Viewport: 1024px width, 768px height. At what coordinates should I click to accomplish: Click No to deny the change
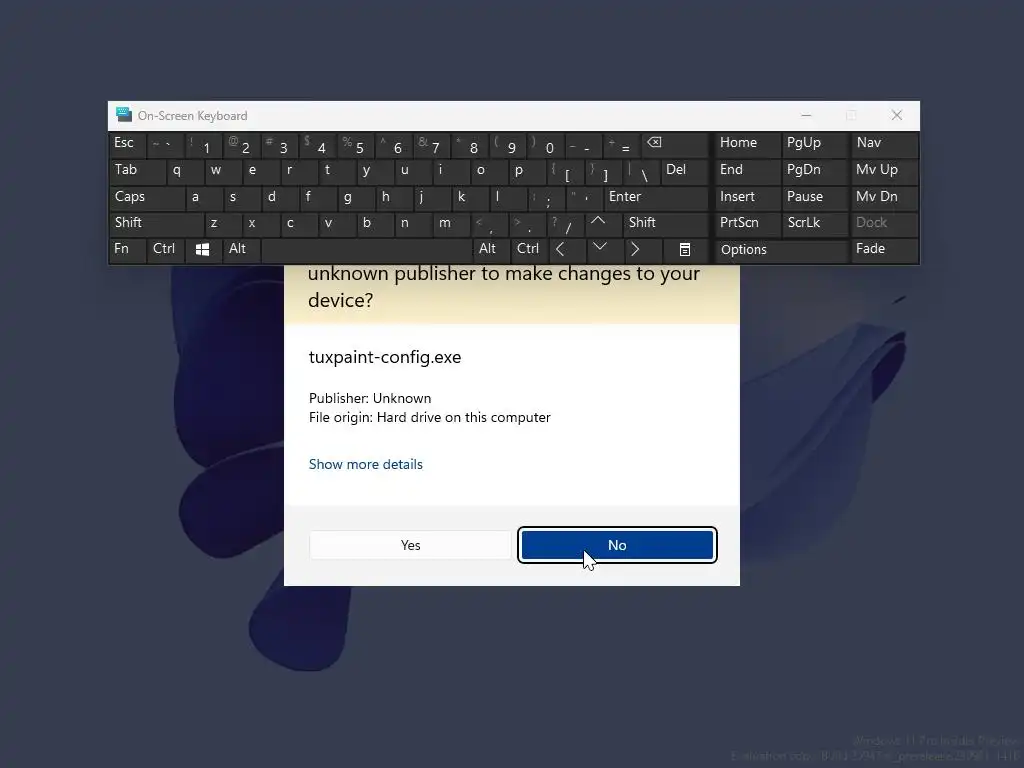pos(617,545)
